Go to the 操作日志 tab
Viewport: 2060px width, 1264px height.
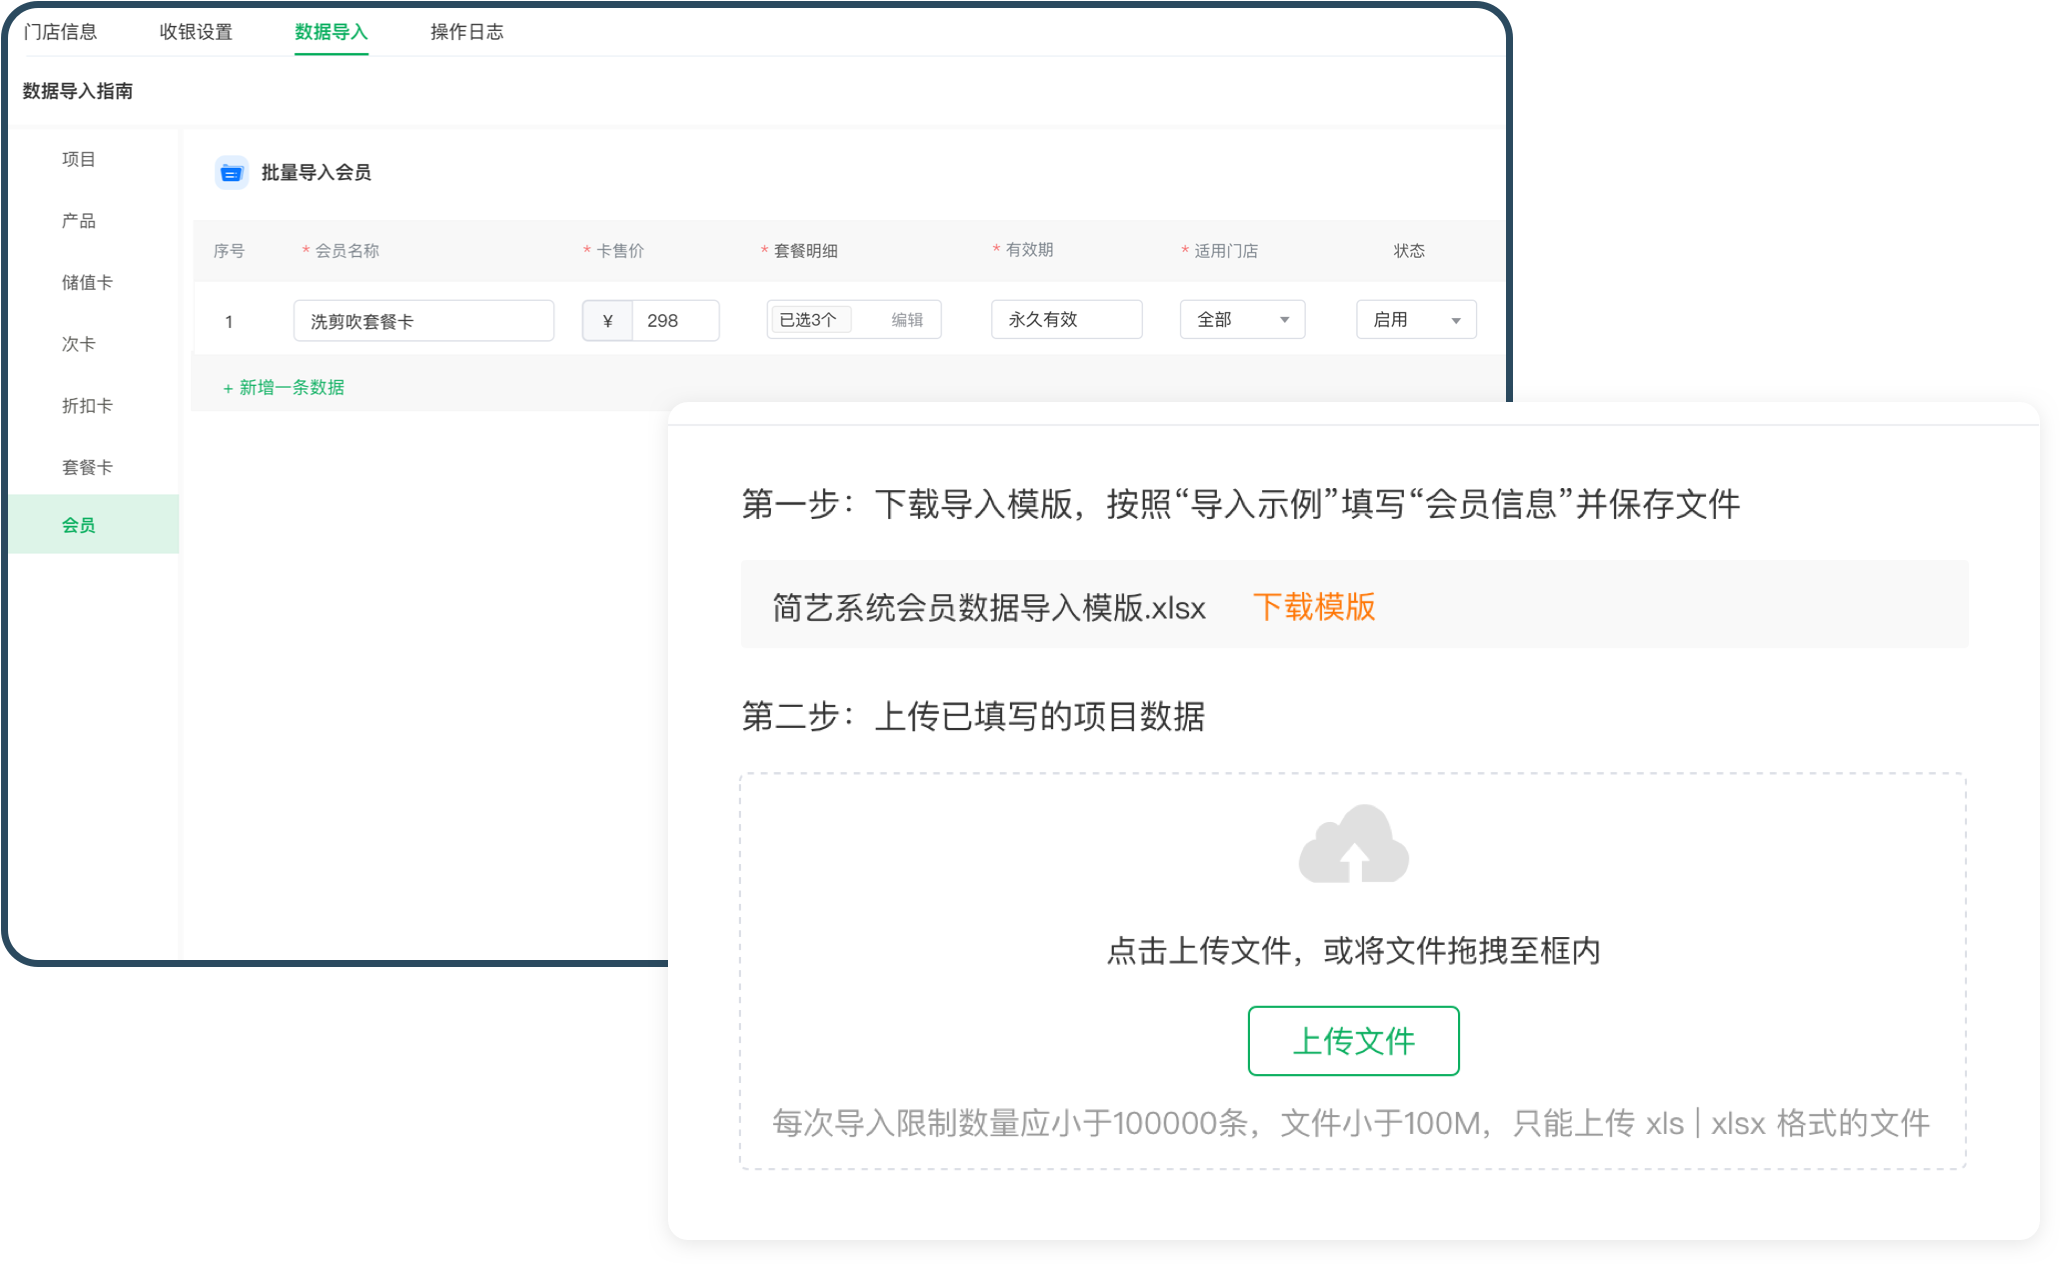click(467, 32)
